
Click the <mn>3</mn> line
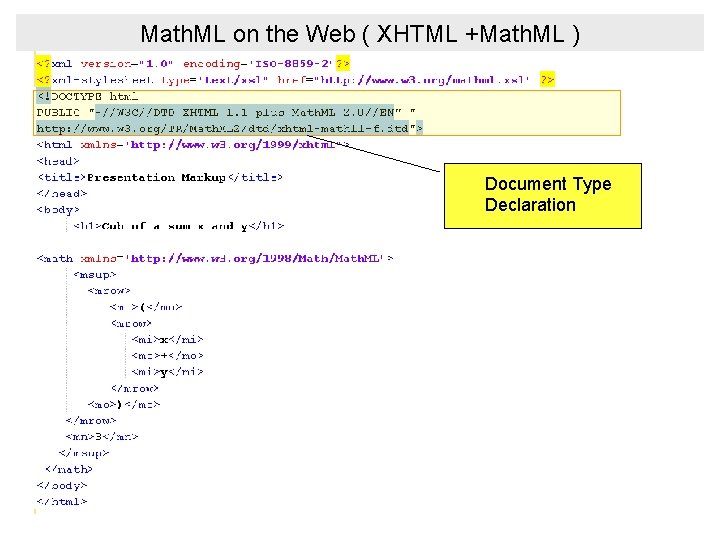point(102,437)
